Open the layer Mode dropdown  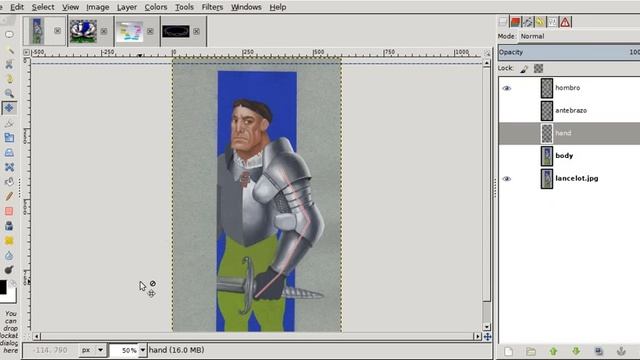(x=579, y=36)
